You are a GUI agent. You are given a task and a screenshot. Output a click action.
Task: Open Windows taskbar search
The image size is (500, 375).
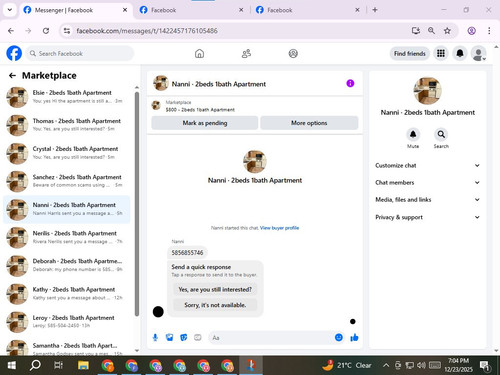[x=35, y=365]
